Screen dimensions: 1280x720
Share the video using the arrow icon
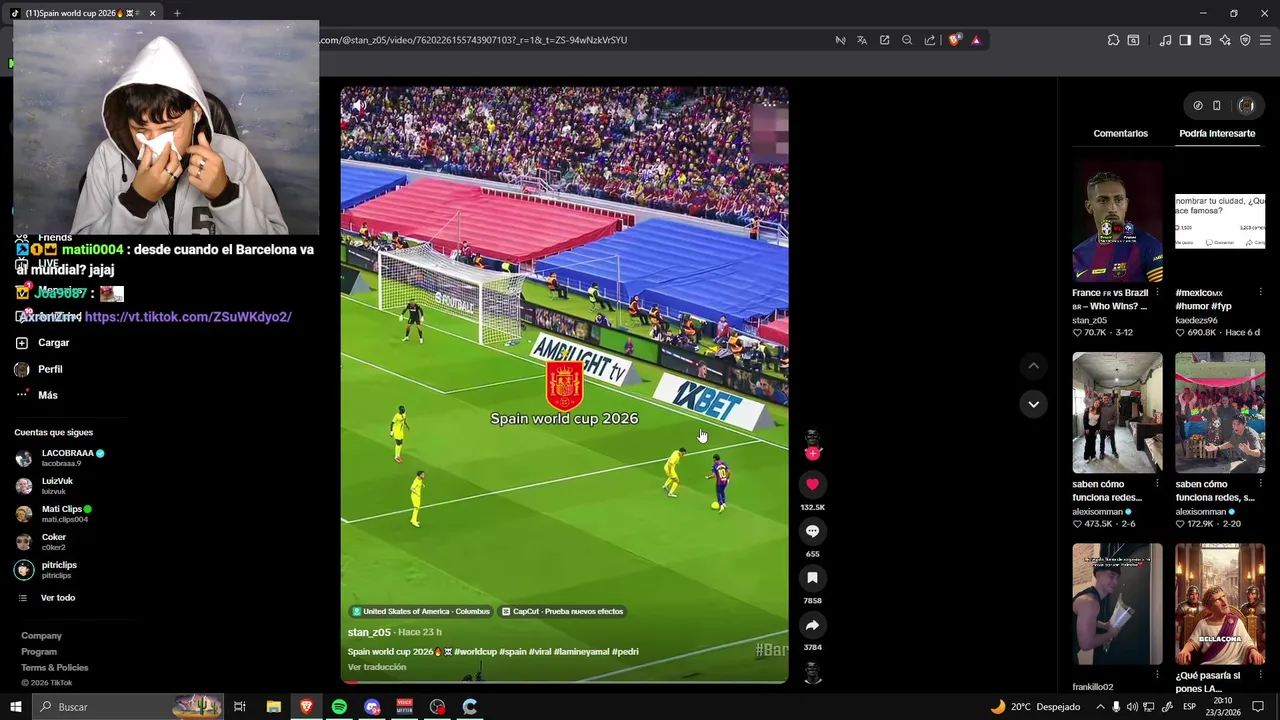tap(812, 625)
